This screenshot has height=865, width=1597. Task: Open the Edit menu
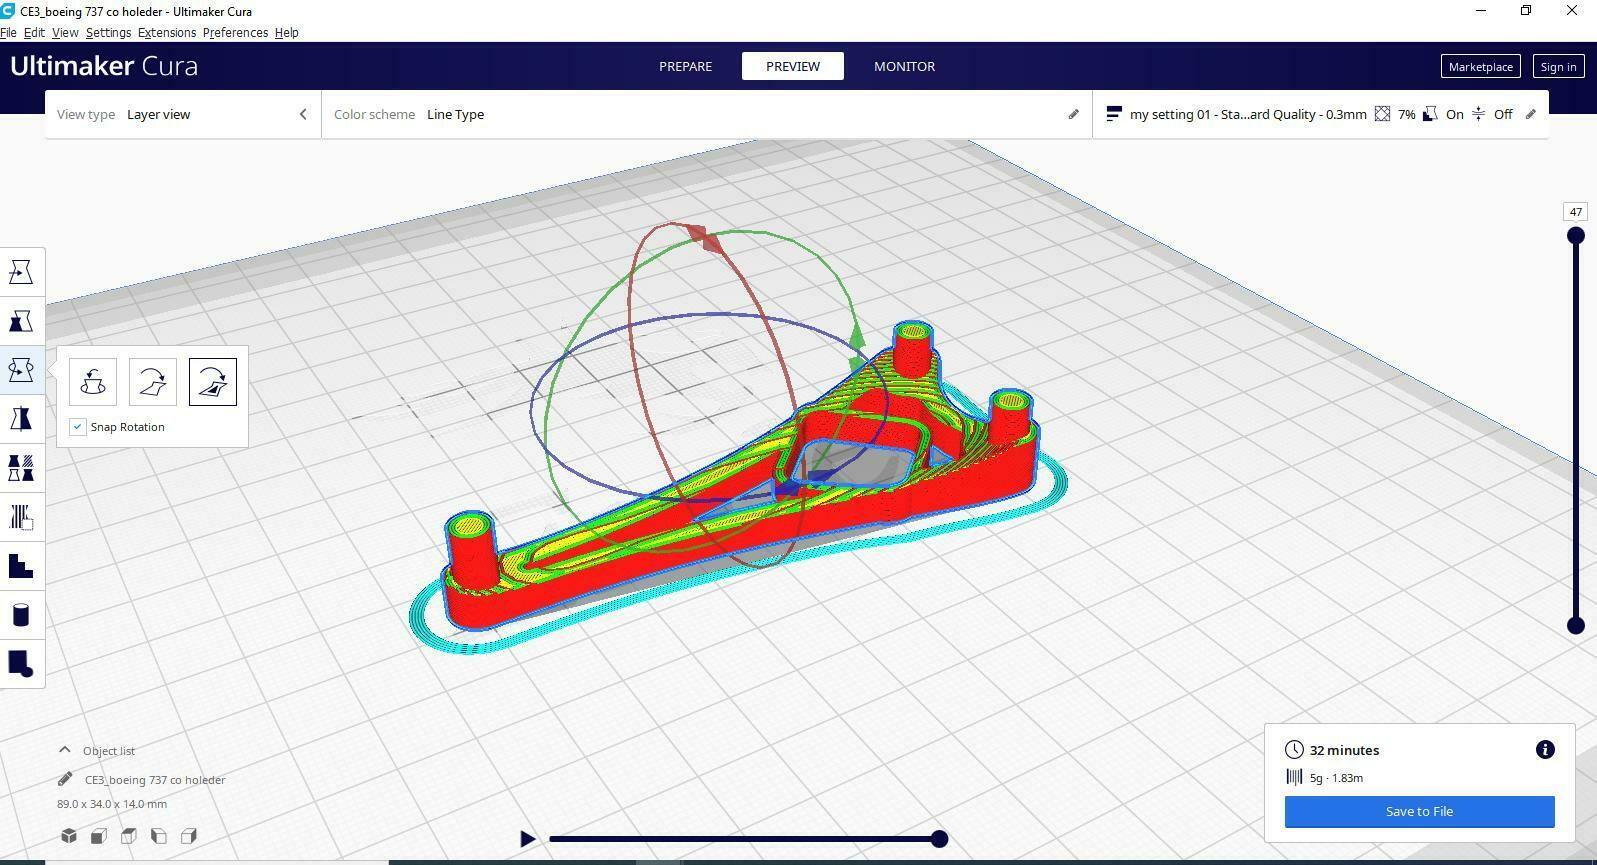[x=34, y=33]
